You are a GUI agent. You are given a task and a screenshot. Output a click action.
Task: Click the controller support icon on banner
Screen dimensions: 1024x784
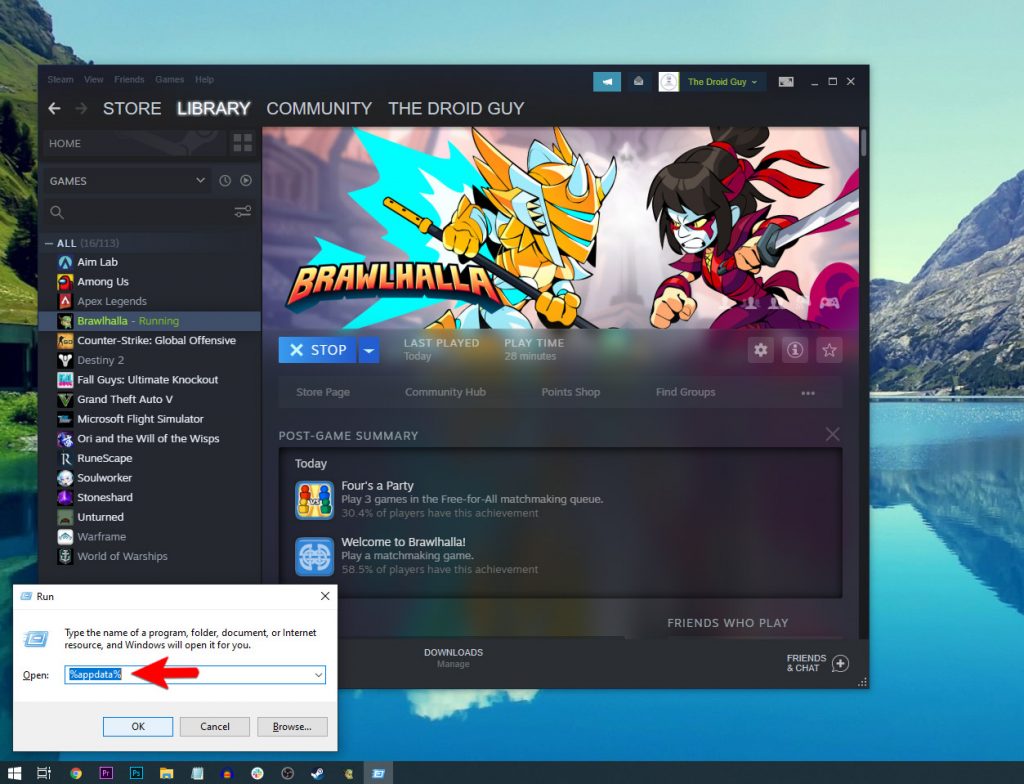coord(829,302)
